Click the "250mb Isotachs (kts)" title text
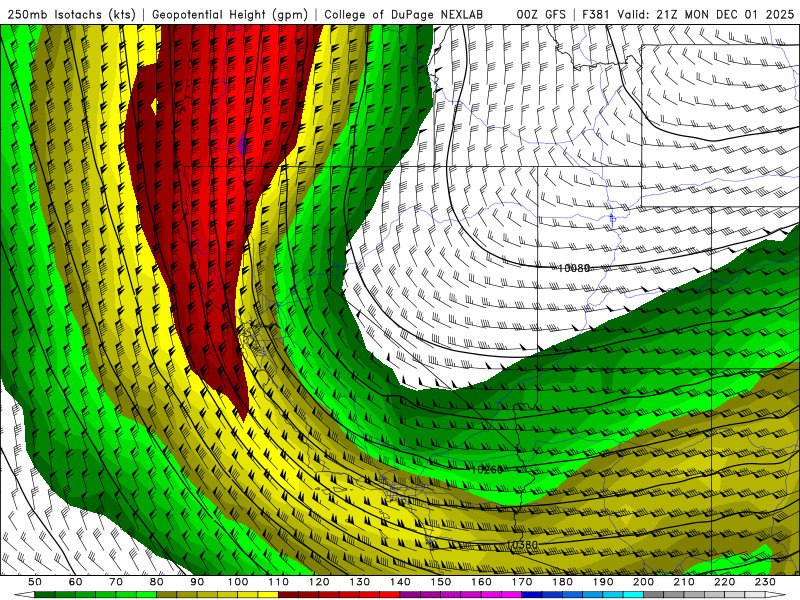 (72, 15)
